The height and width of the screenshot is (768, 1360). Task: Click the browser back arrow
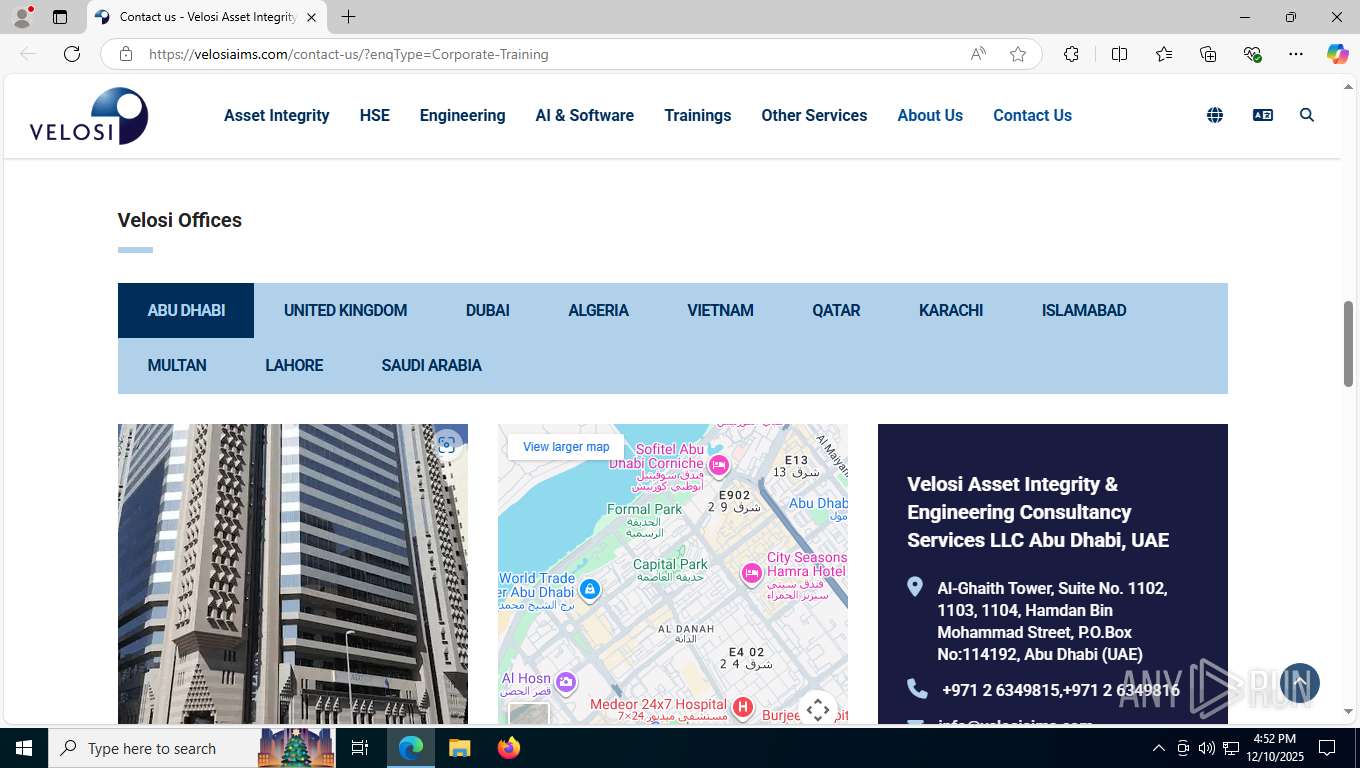pos(28,54)
